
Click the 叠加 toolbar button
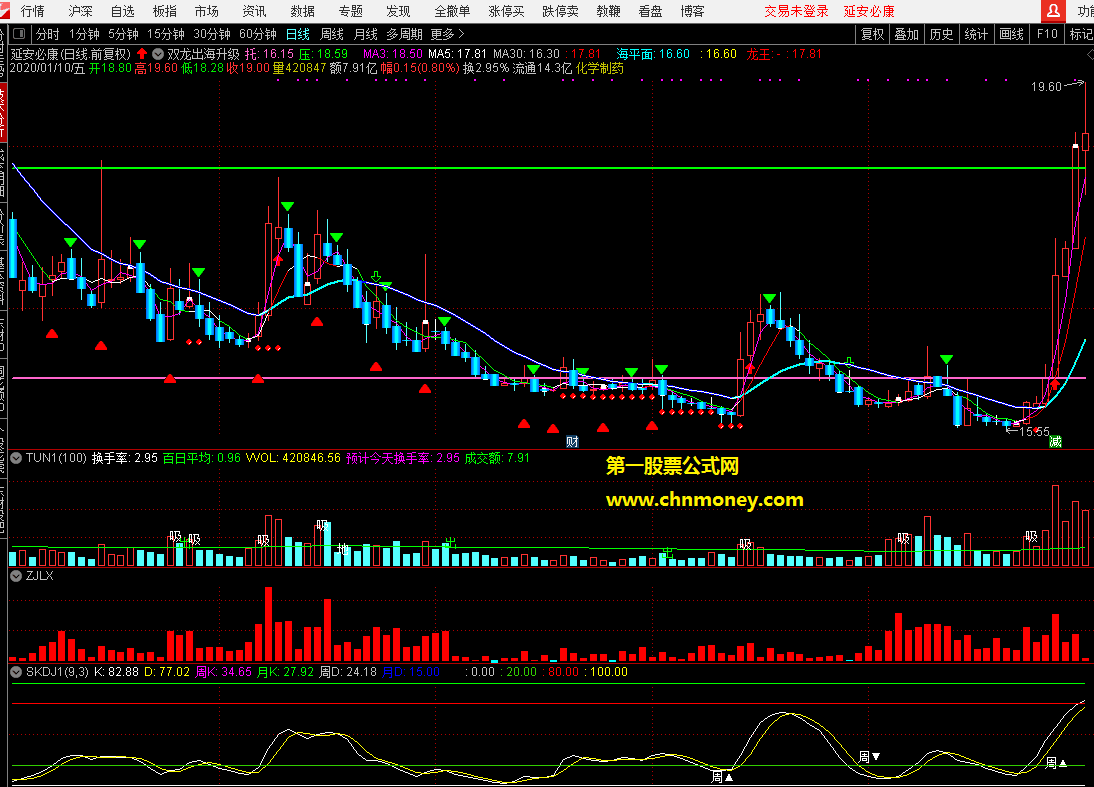[906, 33]
